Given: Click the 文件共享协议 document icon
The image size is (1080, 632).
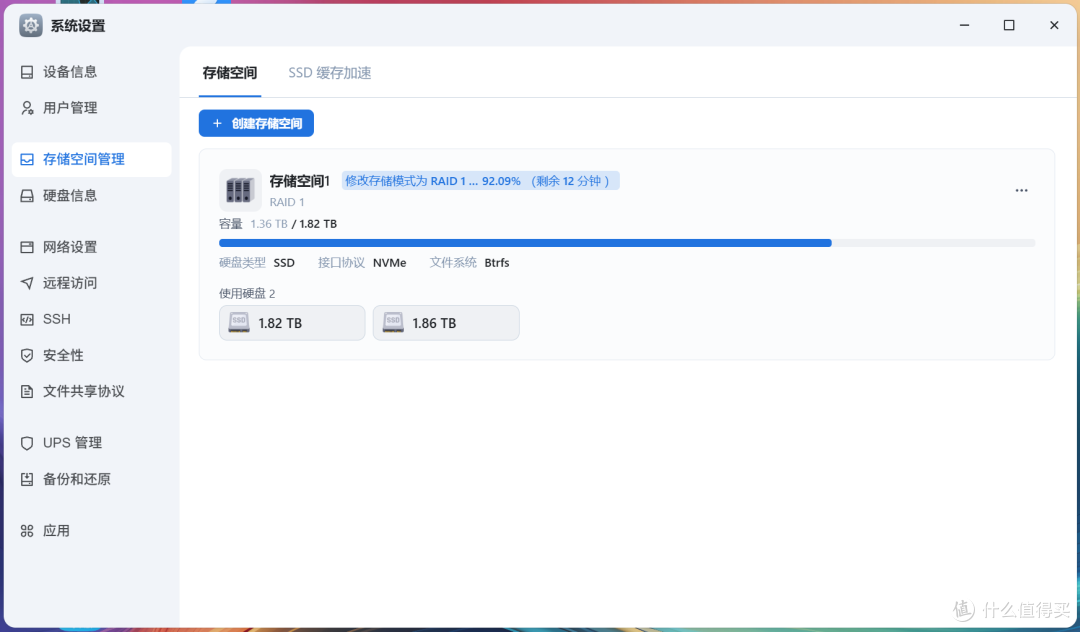Looking at the screenshot, I should point(27,392).
